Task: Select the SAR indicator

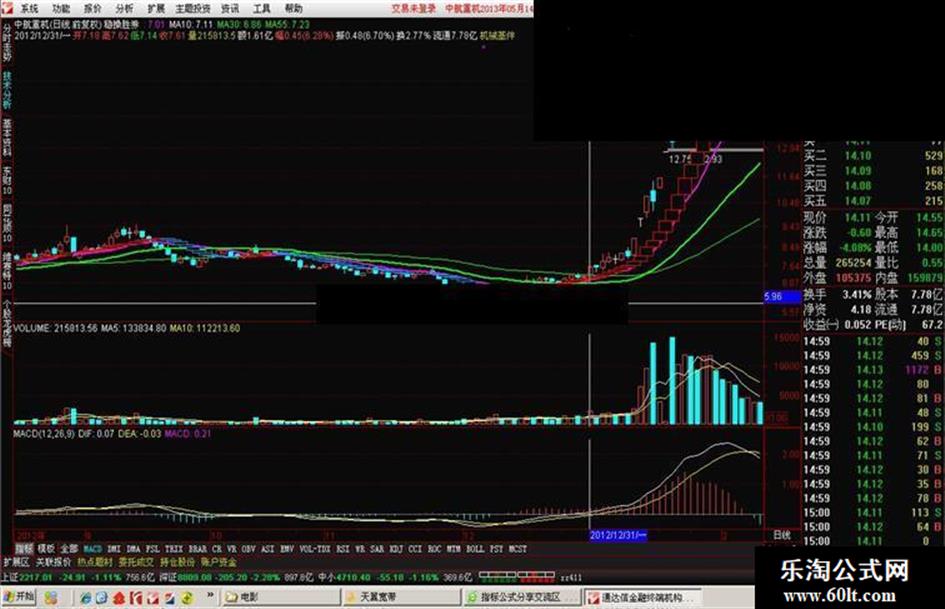Action: click(377, 549)
